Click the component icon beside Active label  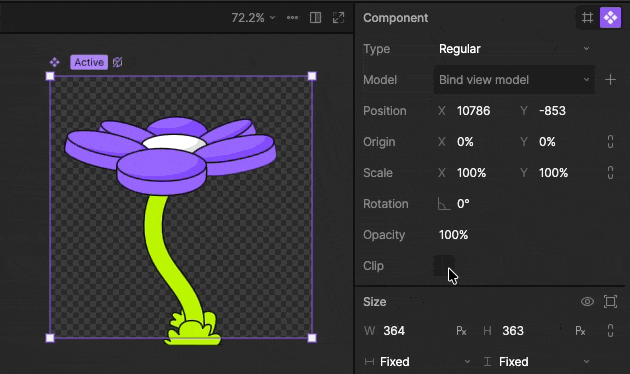(55, 62)
